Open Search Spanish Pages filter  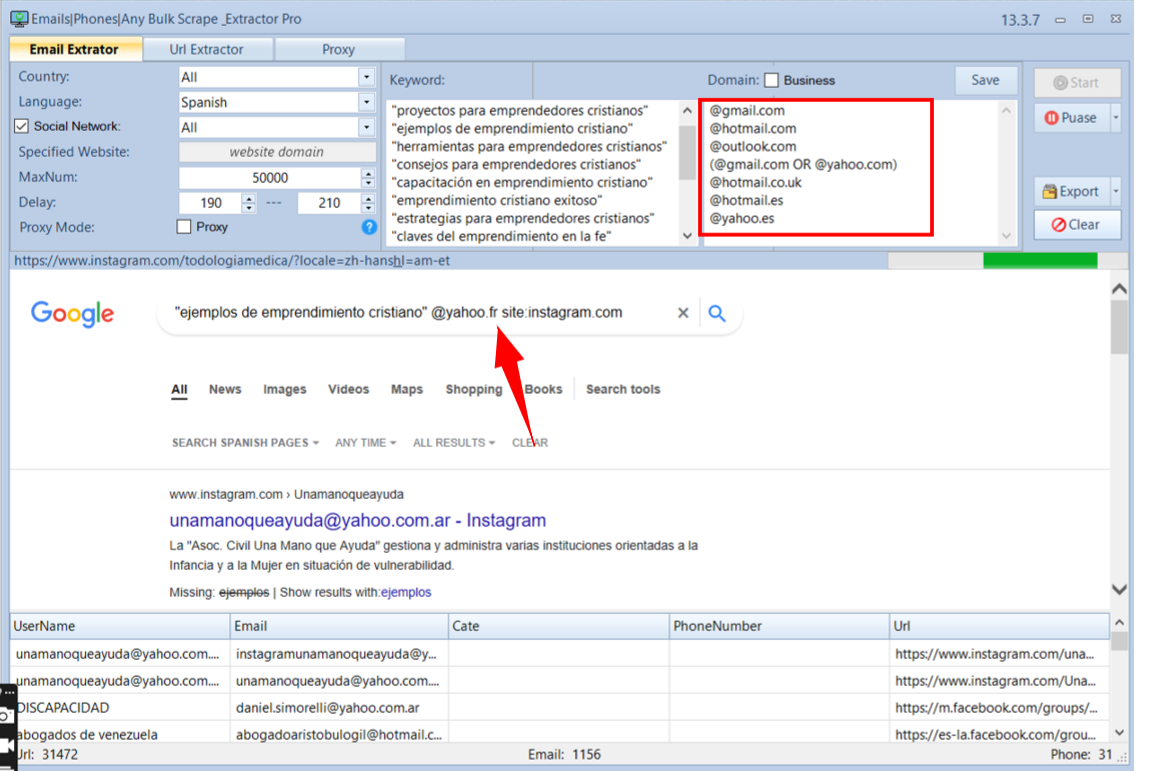[x=245, y=443]
